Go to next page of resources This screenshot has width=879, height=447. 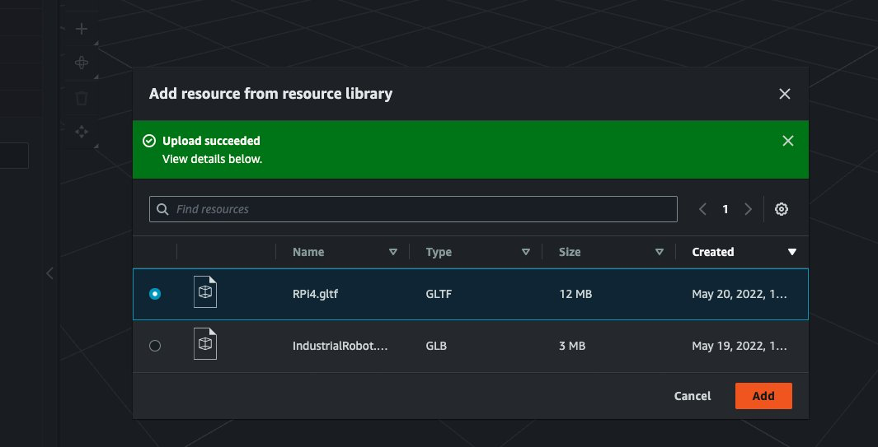click(748, 209)
